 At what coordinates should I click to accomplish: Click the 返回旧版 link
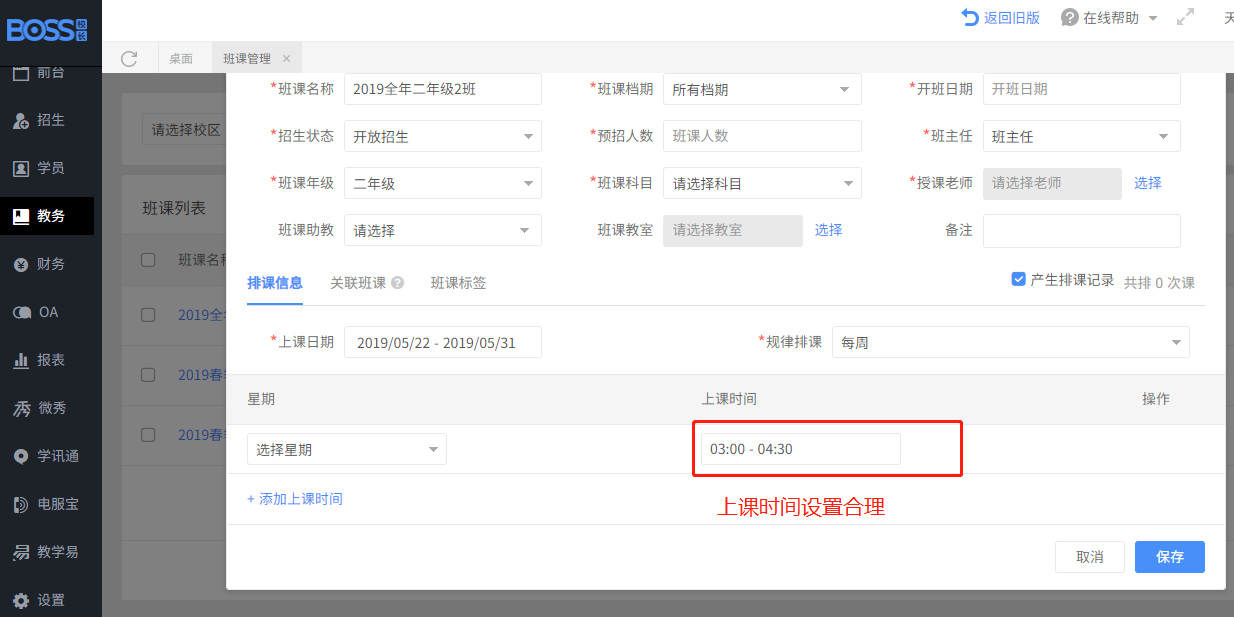(x=1012, y=18)
